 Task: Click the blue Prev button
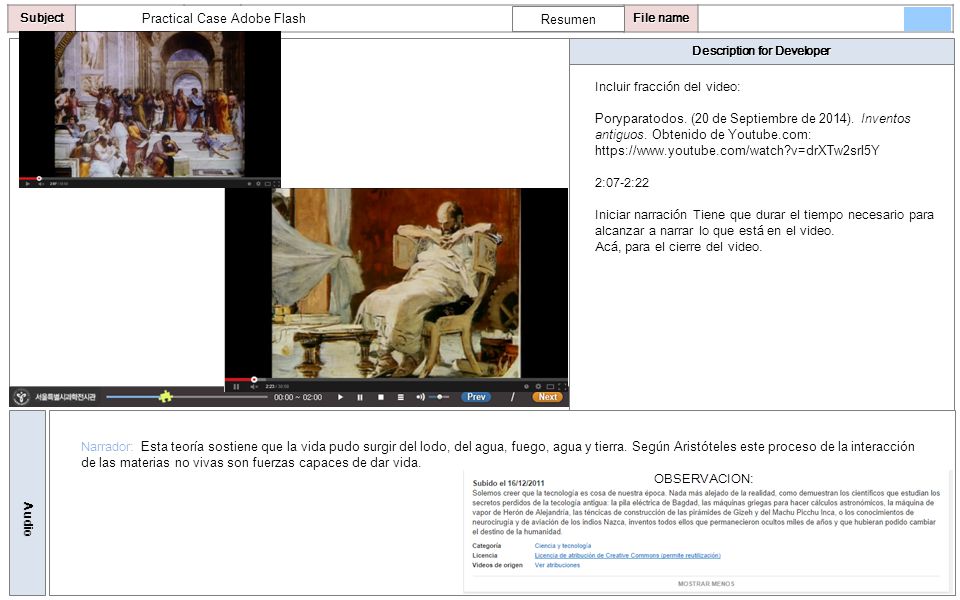click(x=476, y=397)
